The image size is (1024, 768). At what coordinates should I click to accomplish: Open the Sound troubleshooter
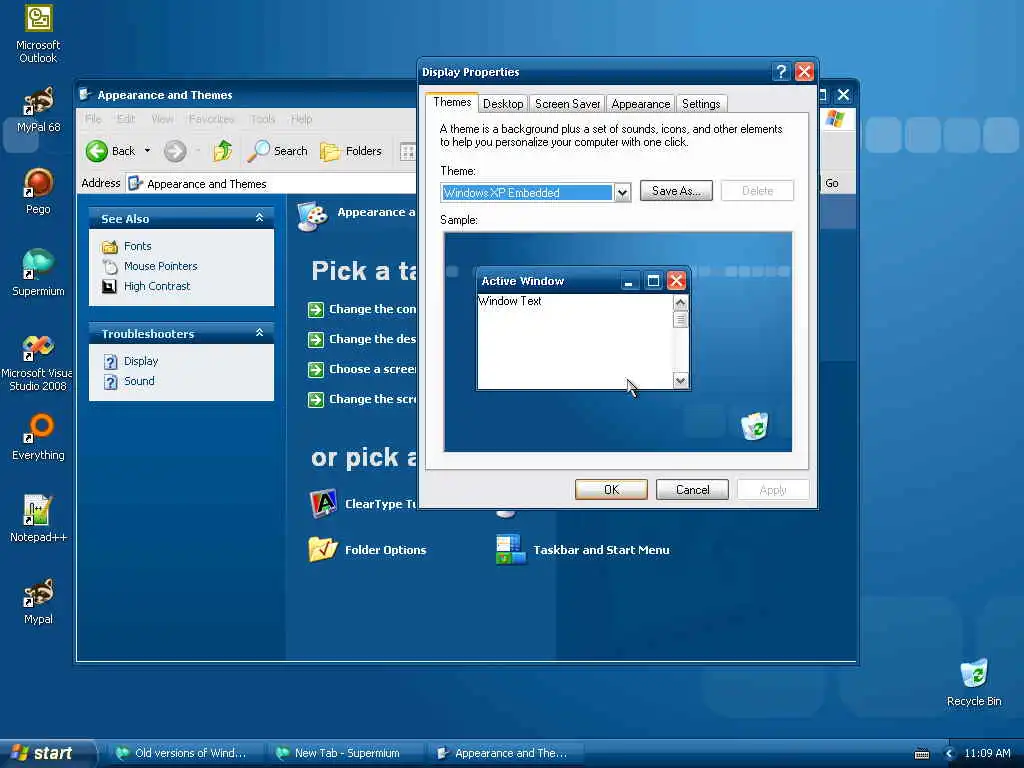tap(139, 381)
